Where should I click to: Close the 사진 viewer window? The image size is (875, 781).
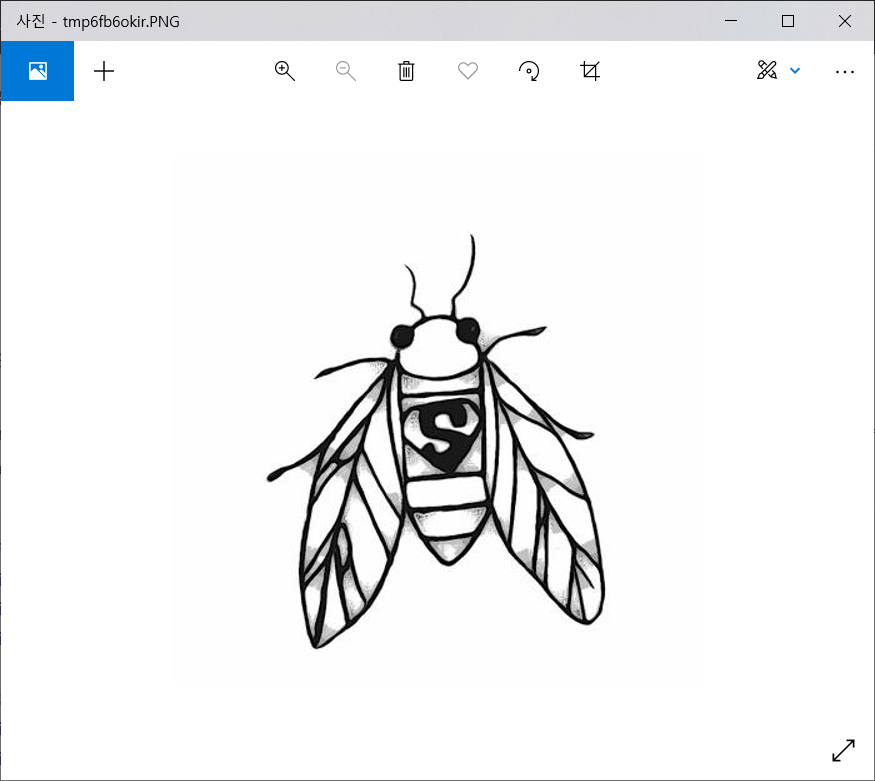(x=845, y=21)
